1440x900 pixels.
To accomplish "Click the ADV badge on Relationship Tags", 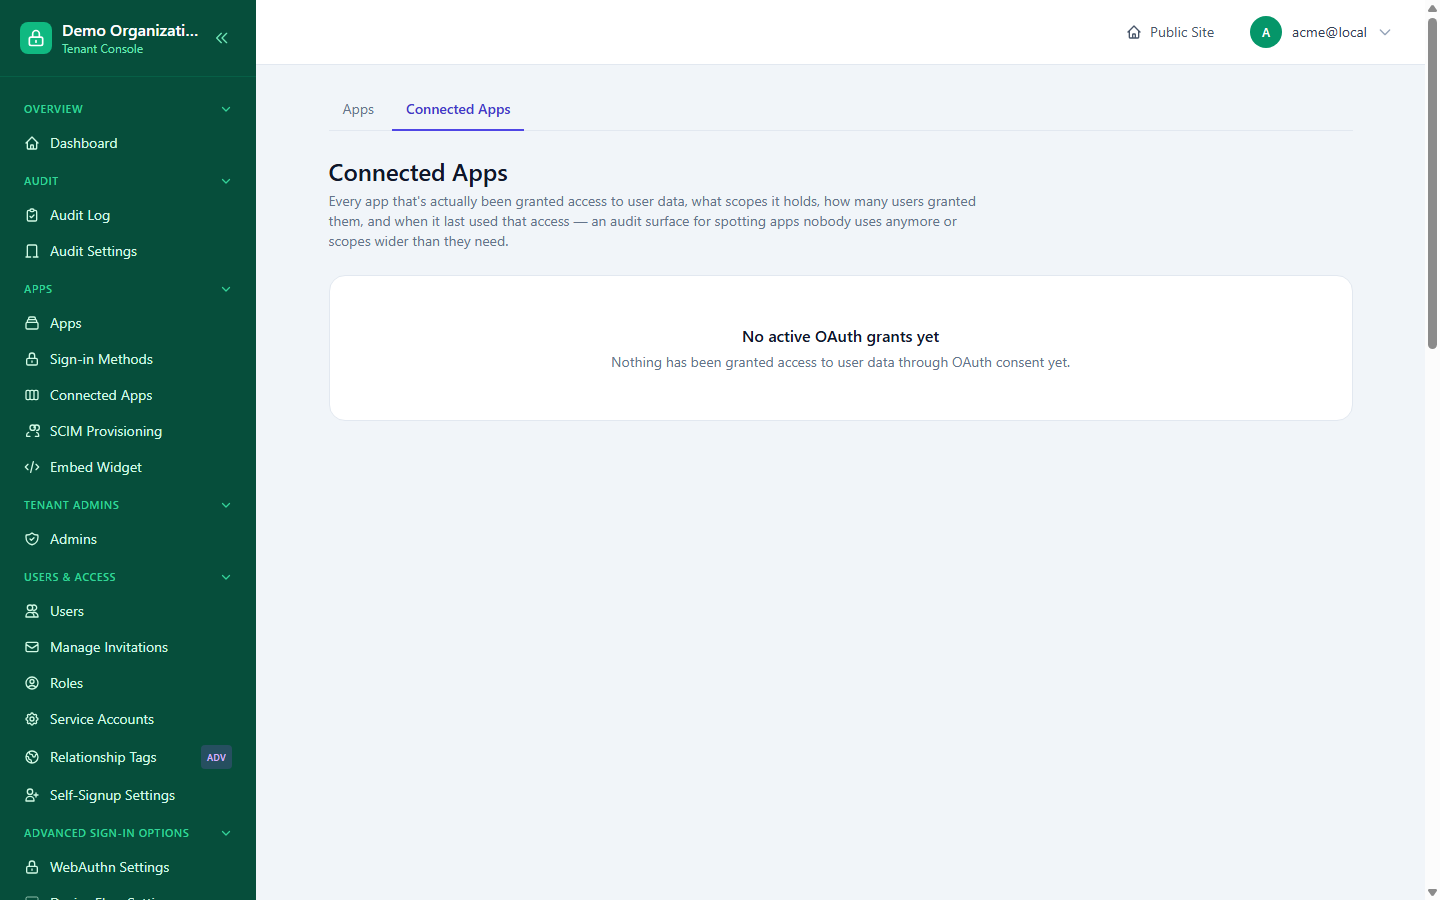I will [216, 757].
